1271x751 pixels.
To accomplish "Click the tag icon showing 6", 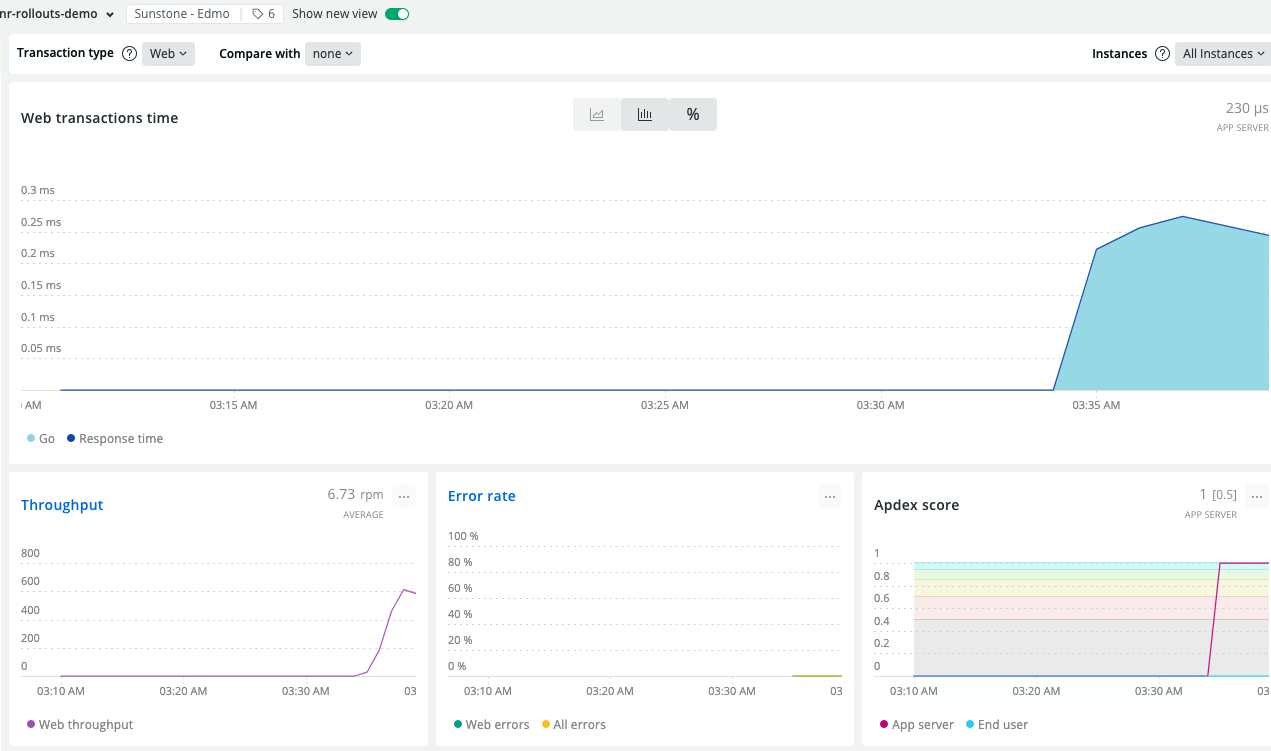I will 263,14.
